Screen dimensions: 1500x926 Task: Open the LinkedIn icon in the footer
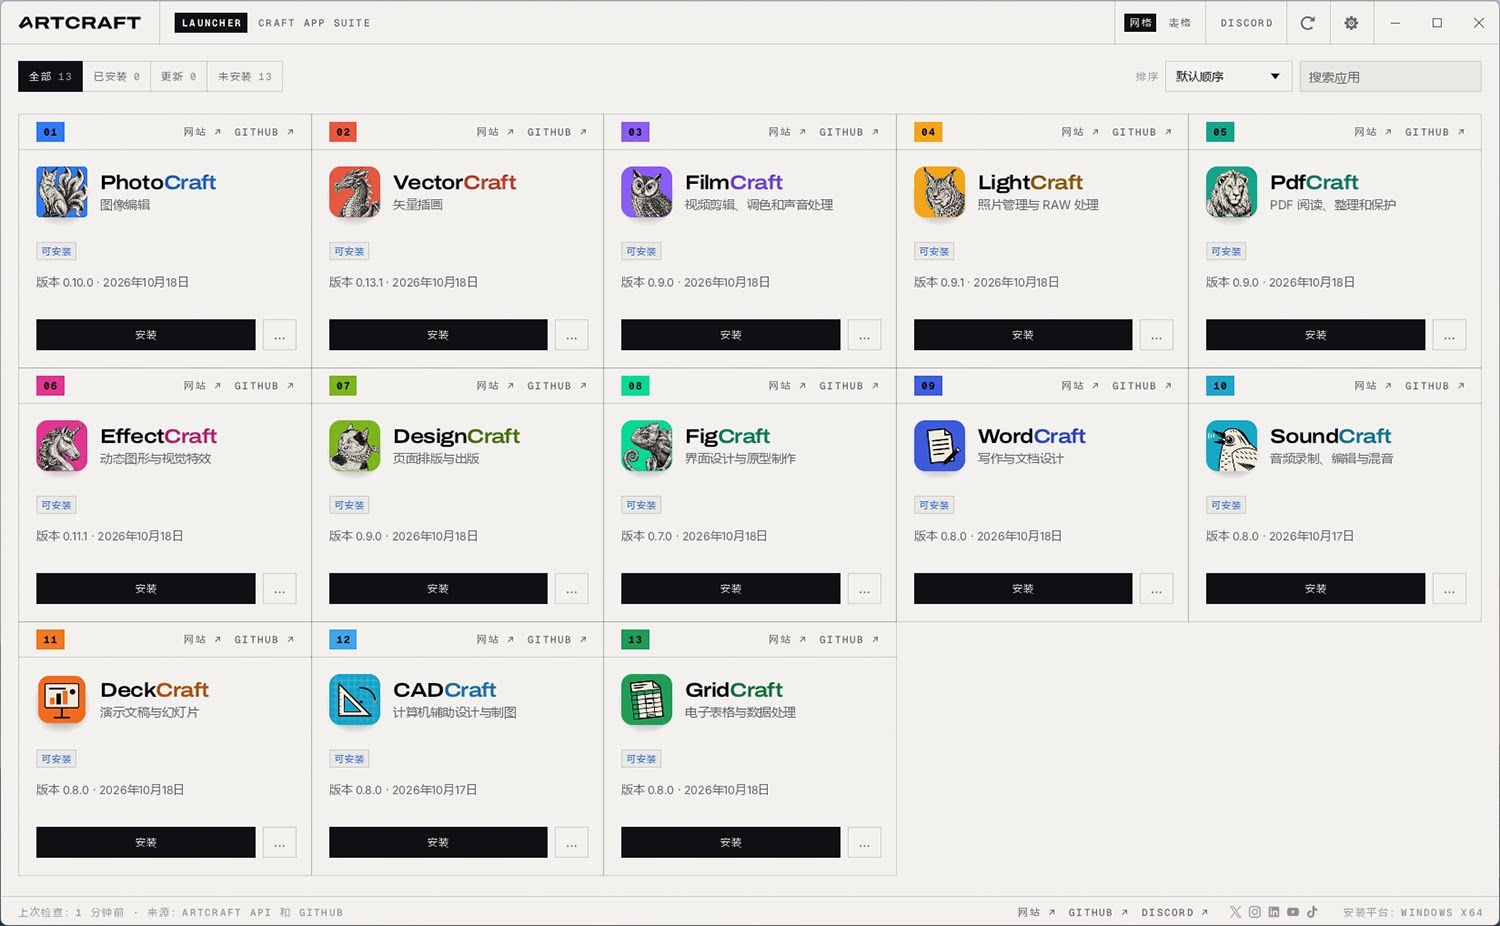tap(1274, 912)
